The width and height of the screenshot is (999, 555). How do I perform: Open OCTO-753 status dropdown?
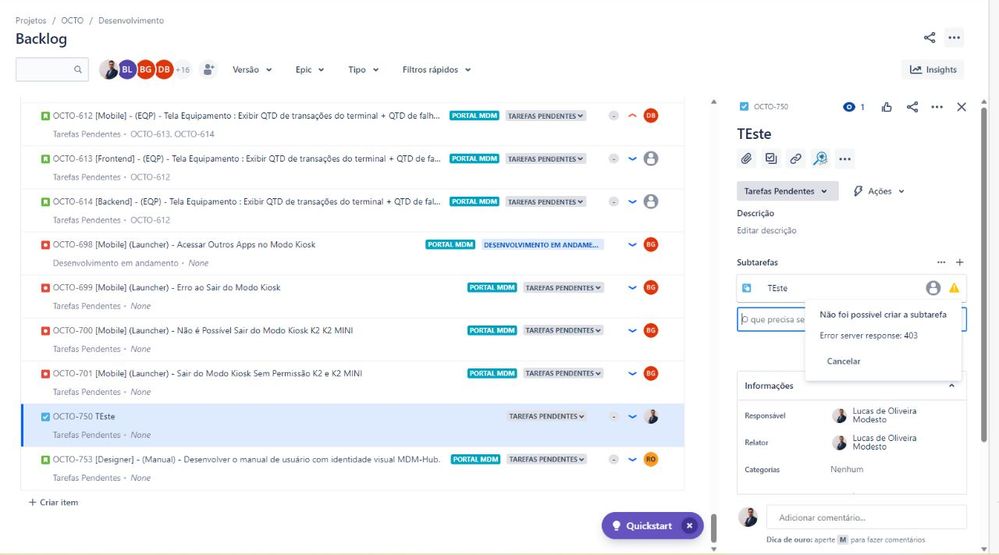click(545, 459)
